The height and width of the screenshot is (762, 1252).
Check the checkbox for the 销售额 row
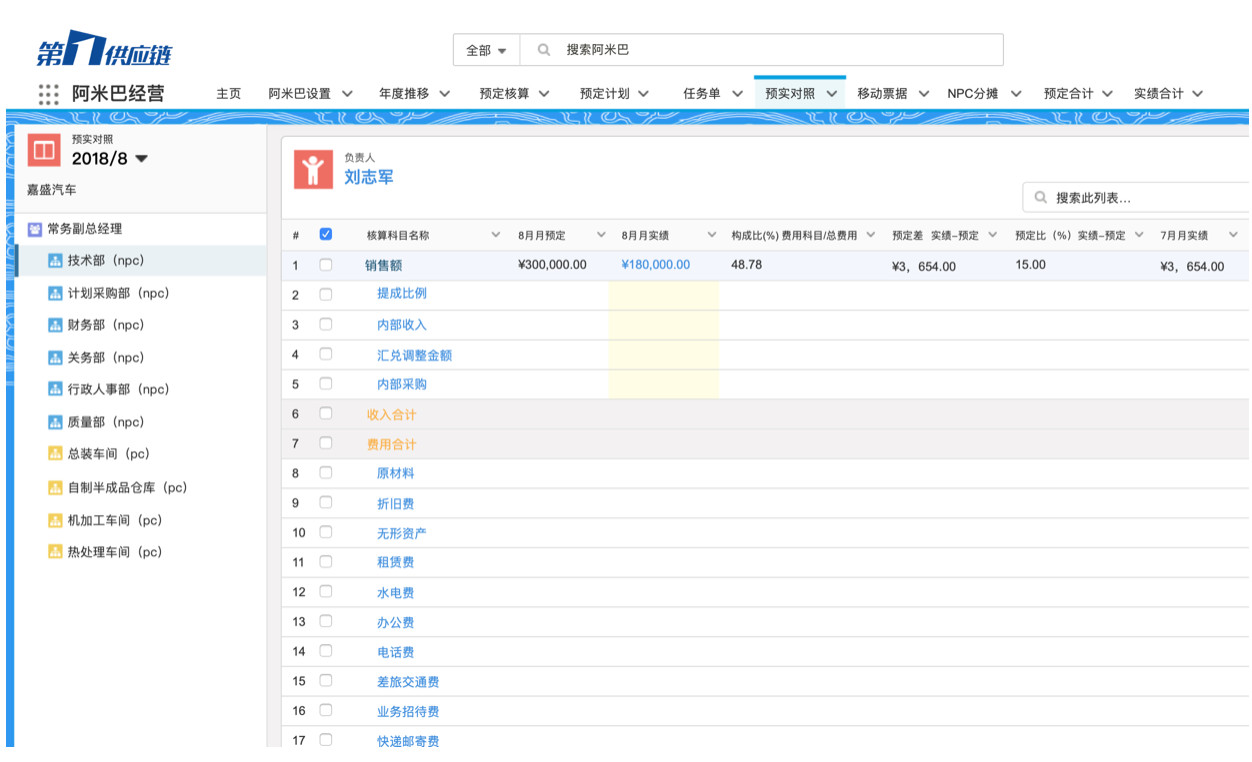325,265
